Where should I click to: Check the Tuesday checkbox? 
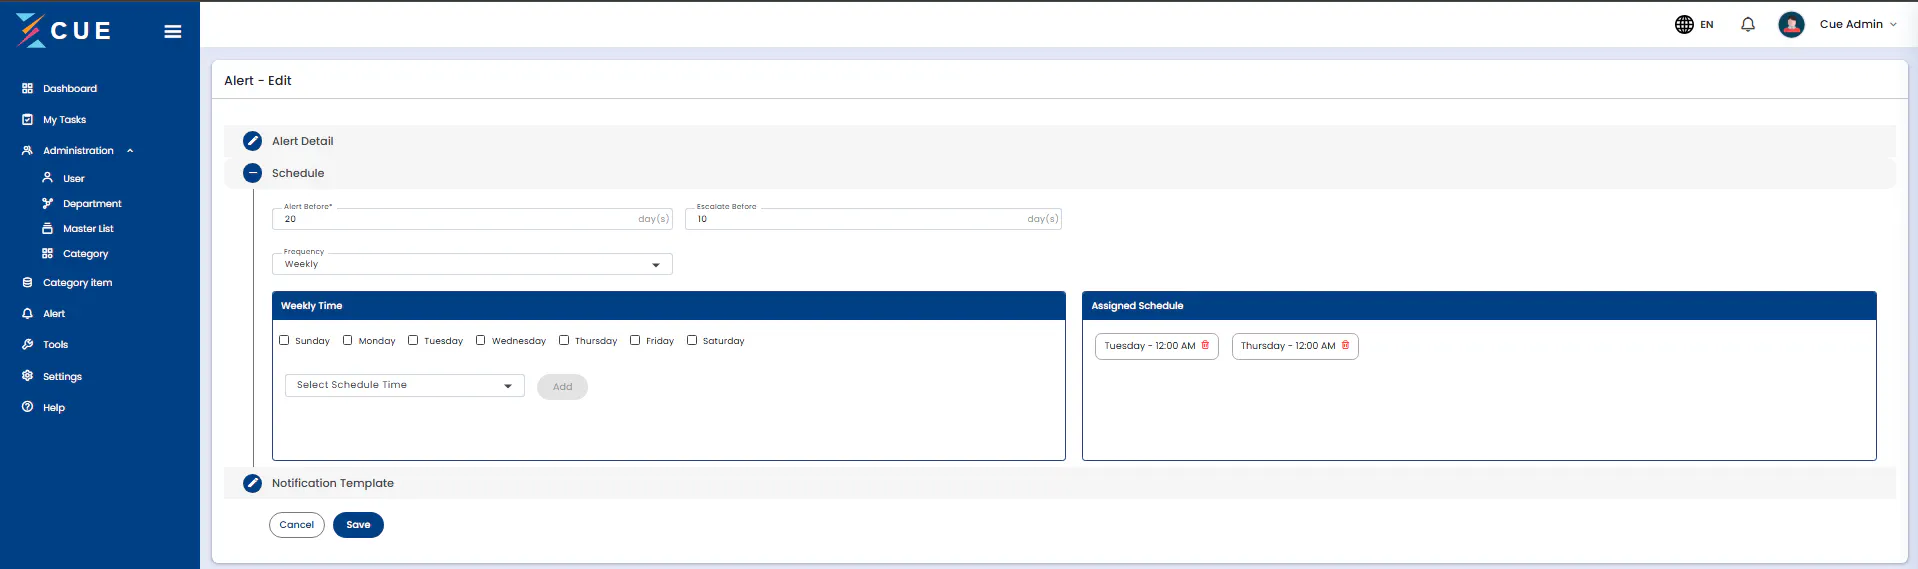[413, 340]
